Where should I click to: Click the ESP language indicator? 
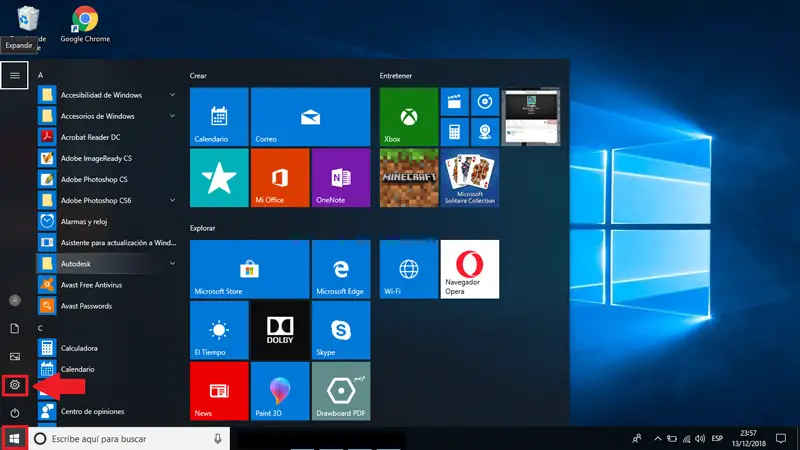(717, 438)
